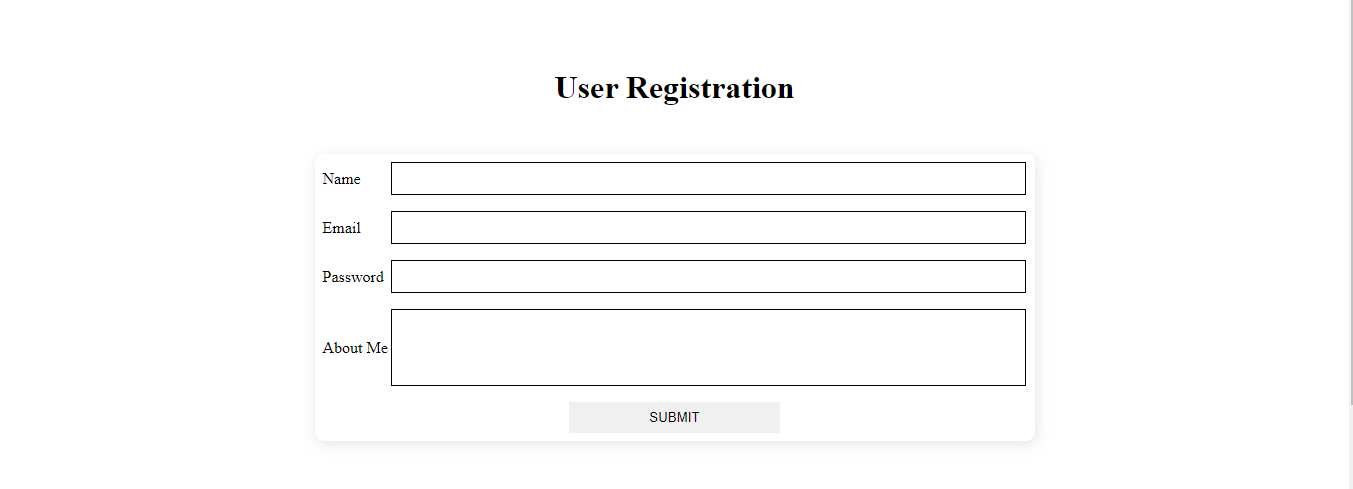1353x489 pixels.
Task: Click blank page area below the form card
Action: 675,468
